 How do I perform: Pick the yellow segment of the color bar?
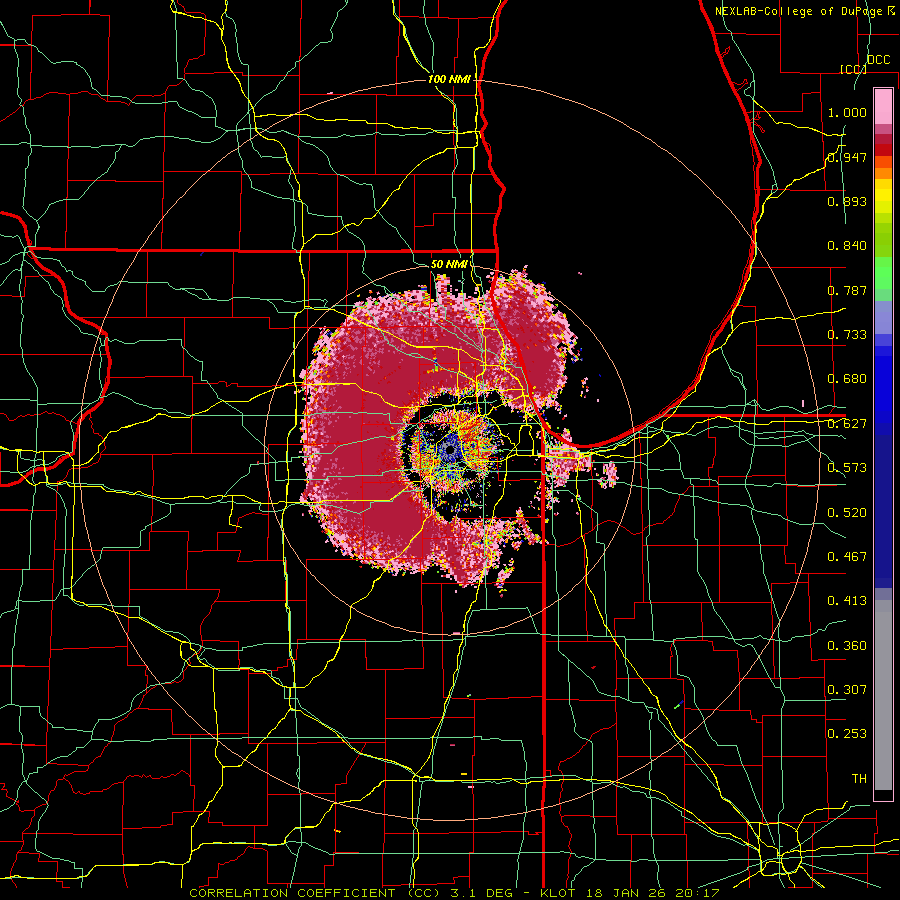[883, 197]
